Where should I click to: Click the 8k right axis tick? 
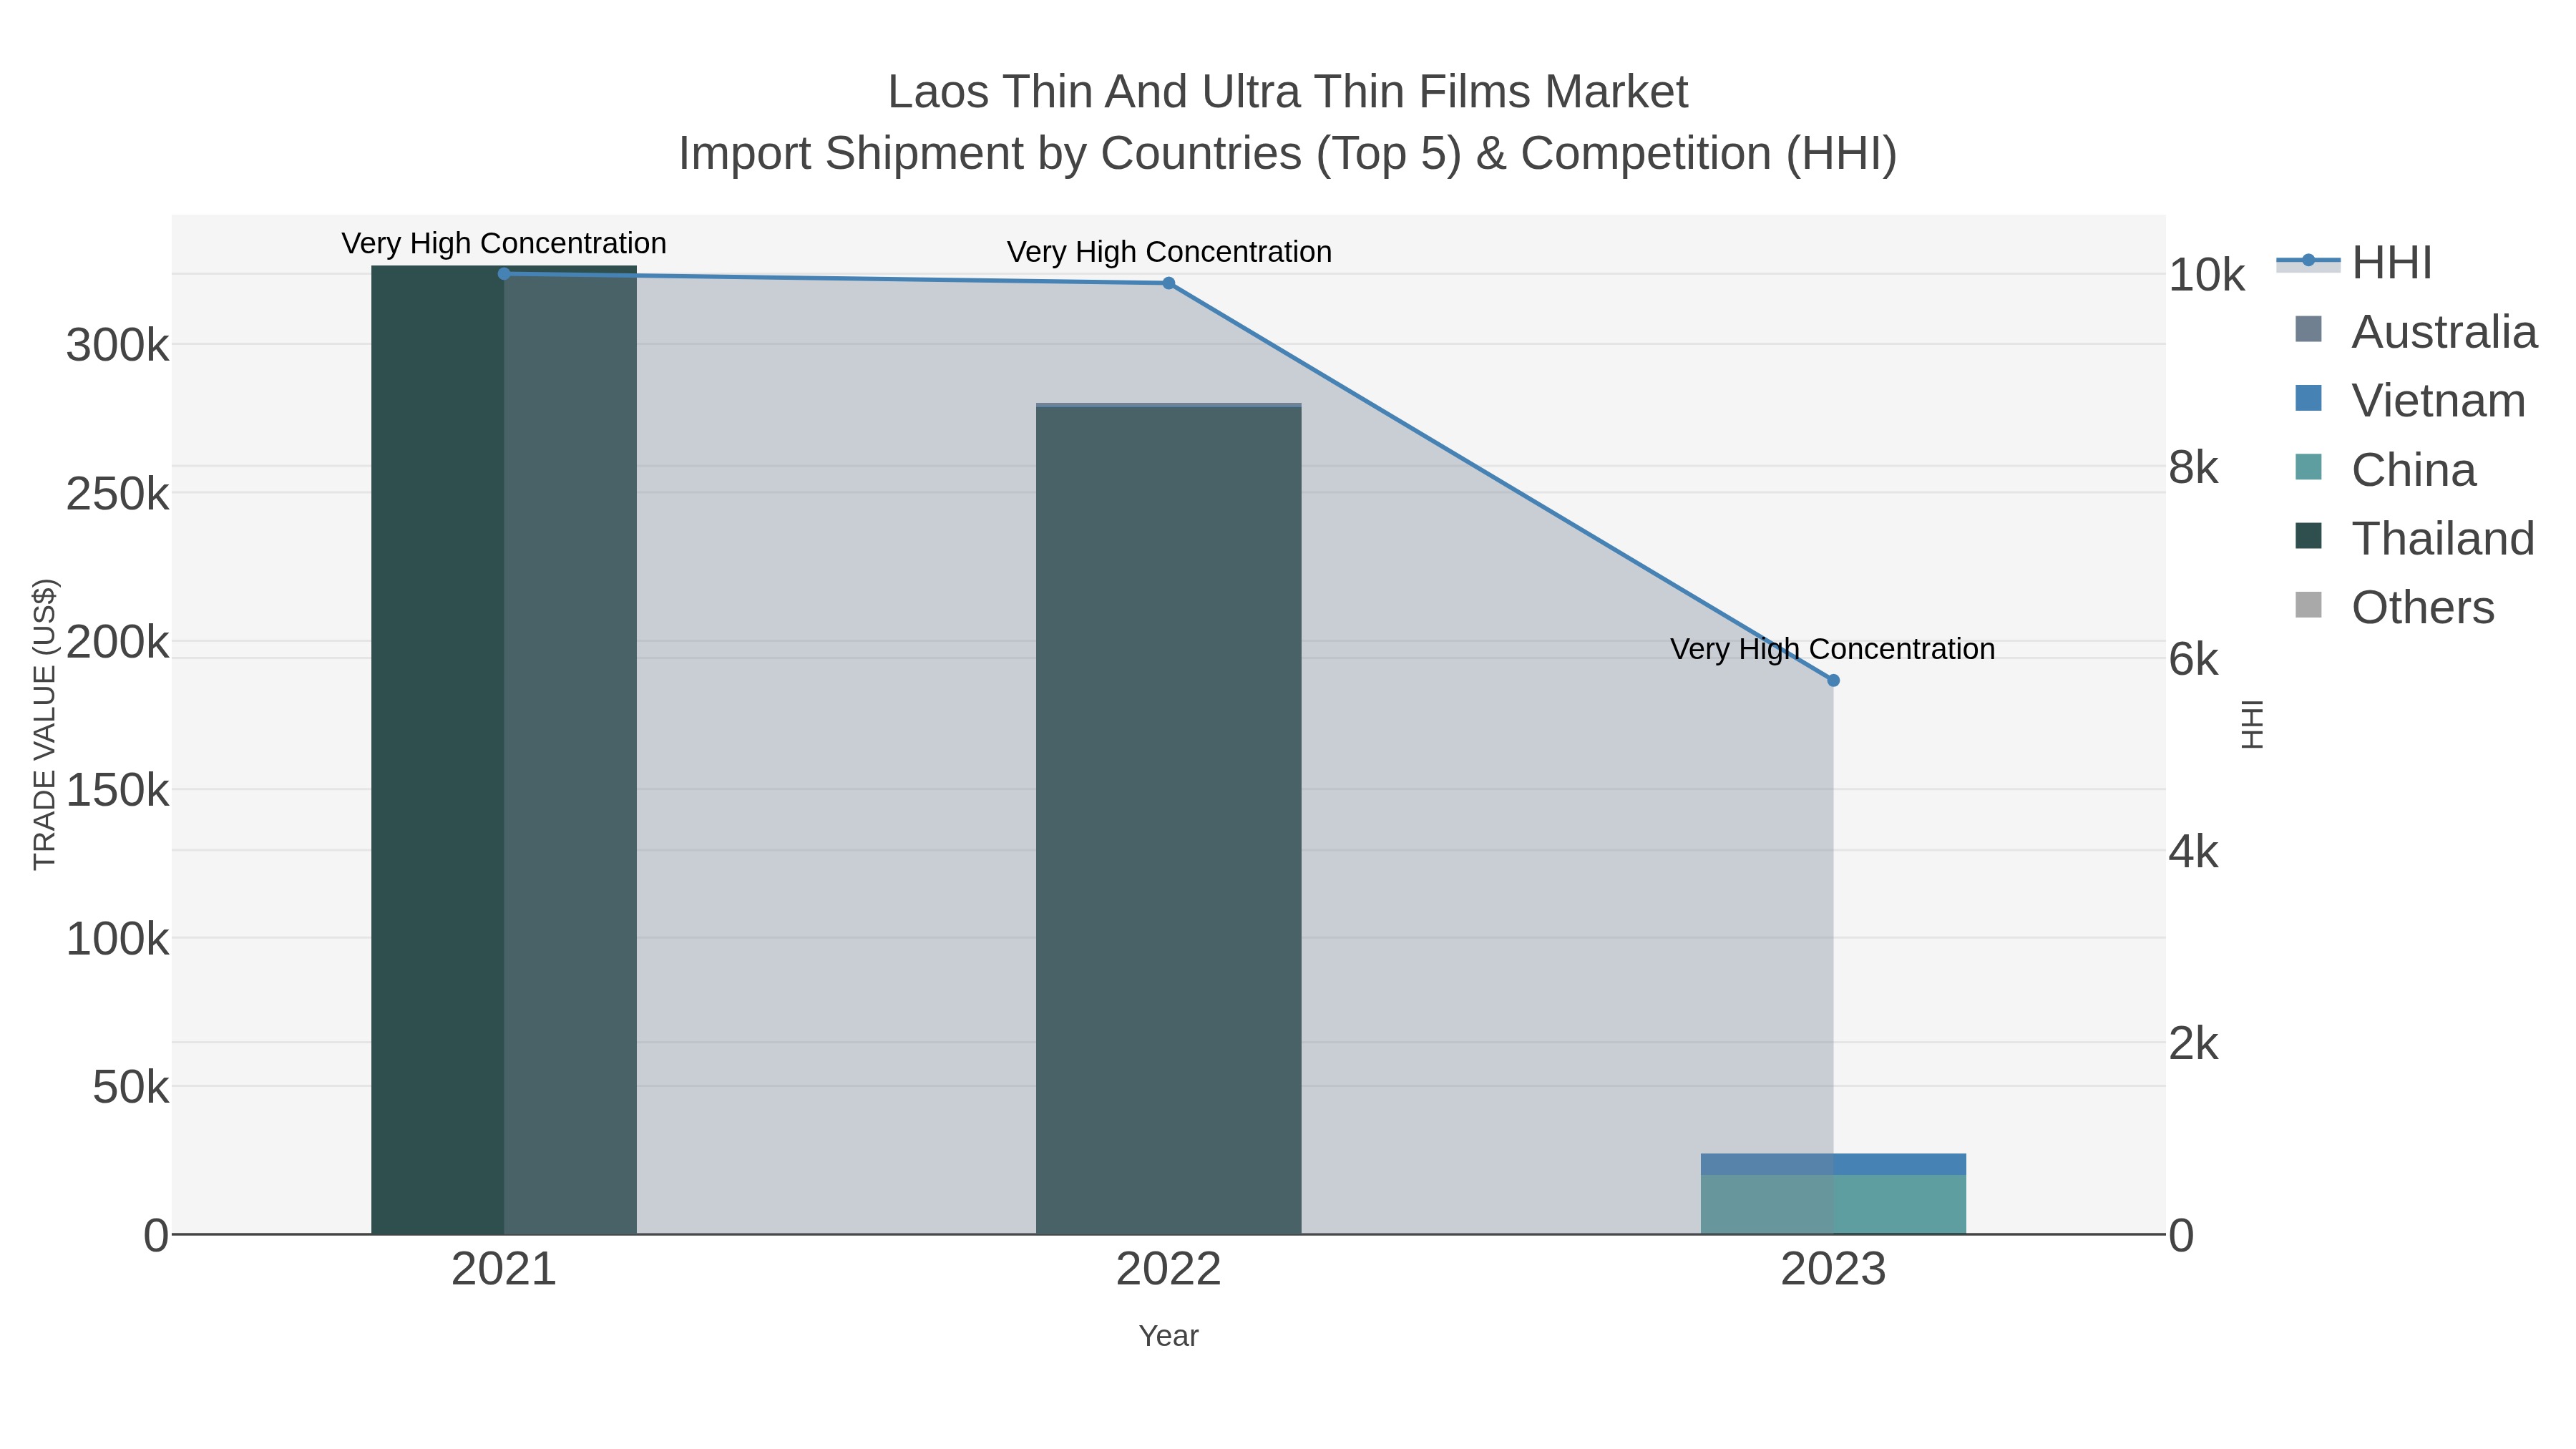[x=2194, y=467]
